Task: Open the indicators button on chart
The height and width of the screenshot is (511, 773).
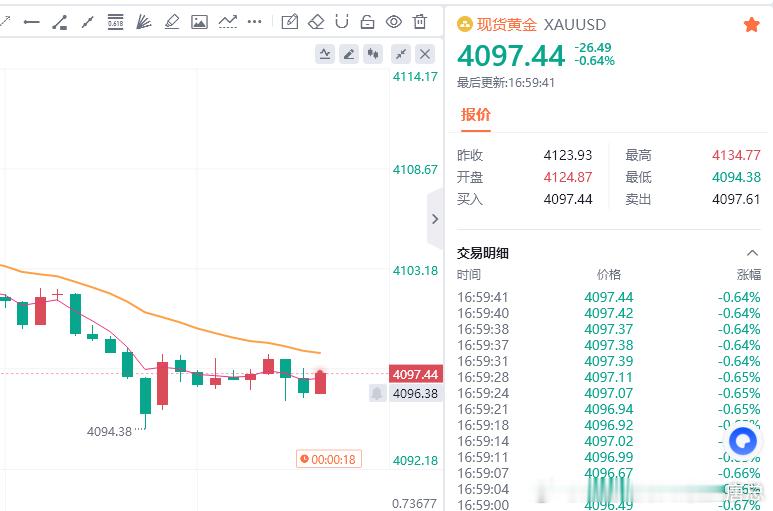Action: point(325,54)
